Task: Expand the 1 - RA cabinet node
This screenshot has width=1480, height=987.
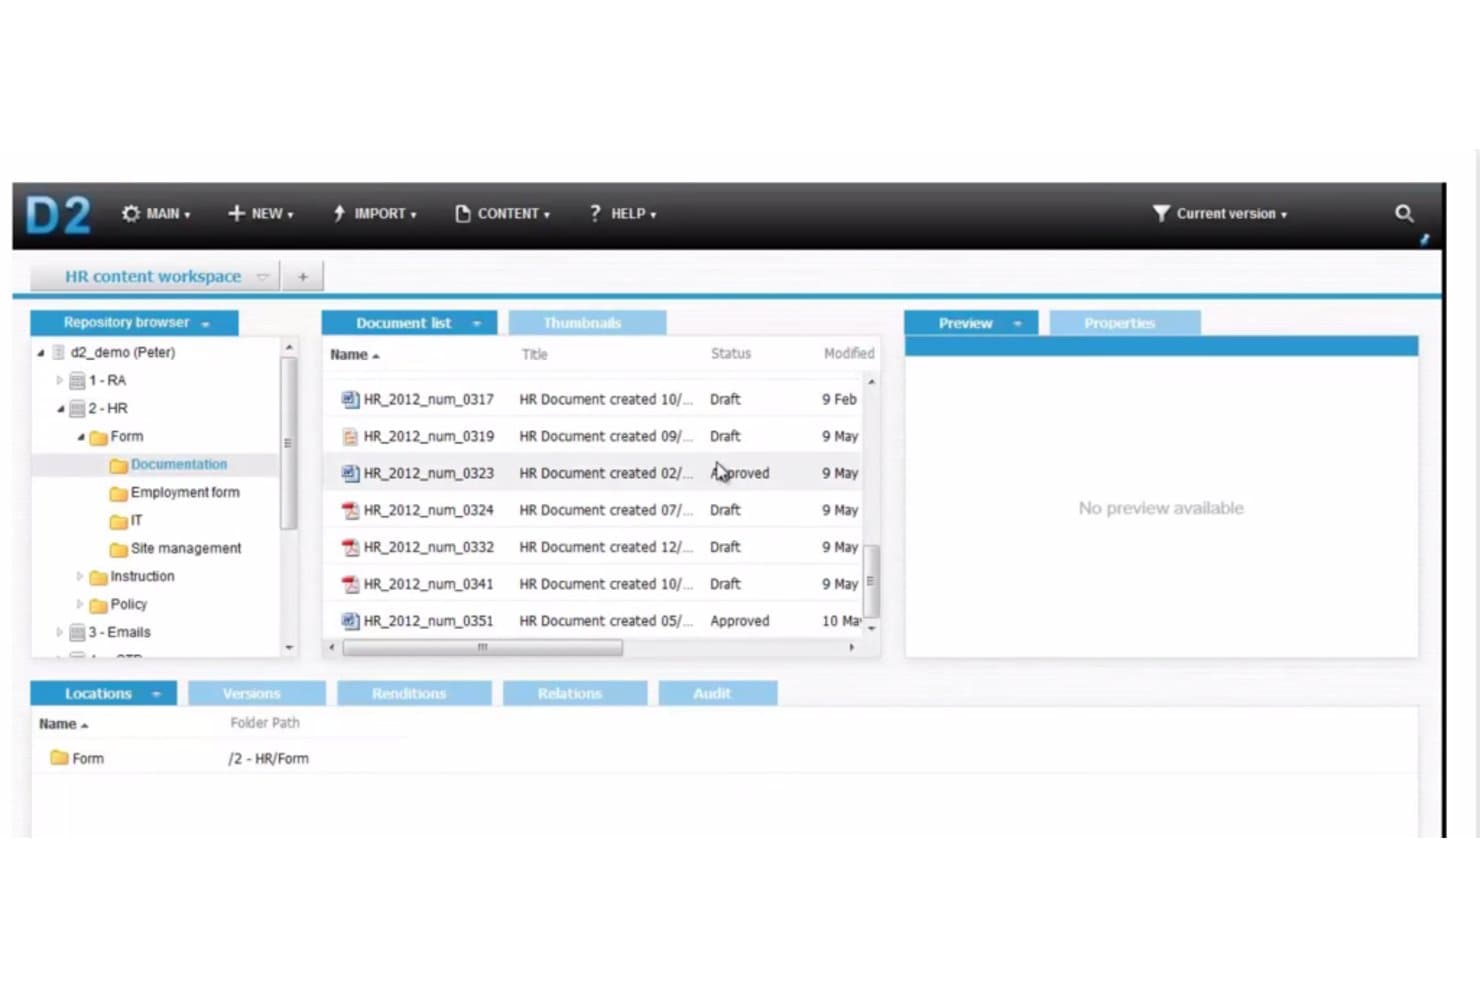Action: (x=59, y=380)
